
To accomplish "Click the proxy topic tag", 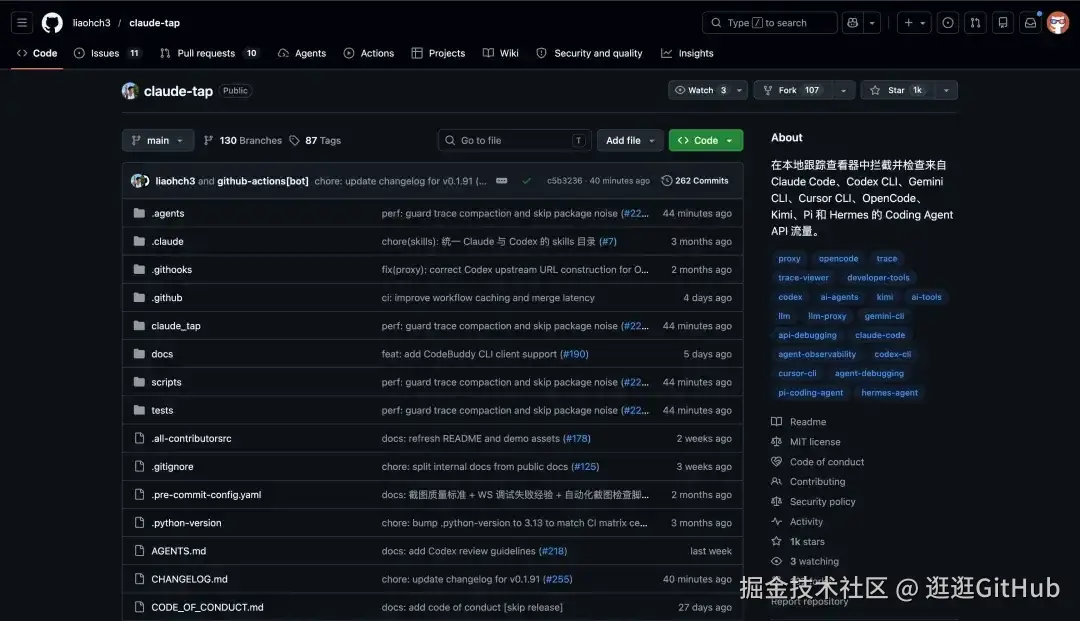I will 789,259.
